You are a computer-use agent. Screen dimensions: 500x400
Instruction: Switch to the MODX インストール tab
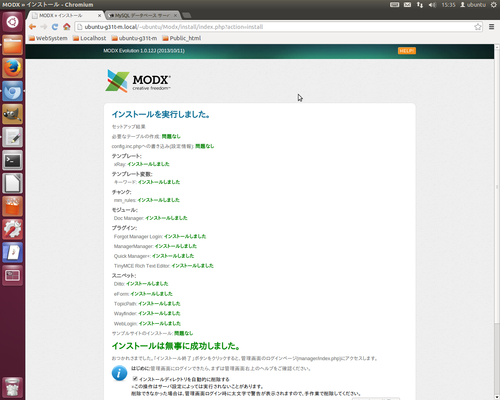coord(61,16)
